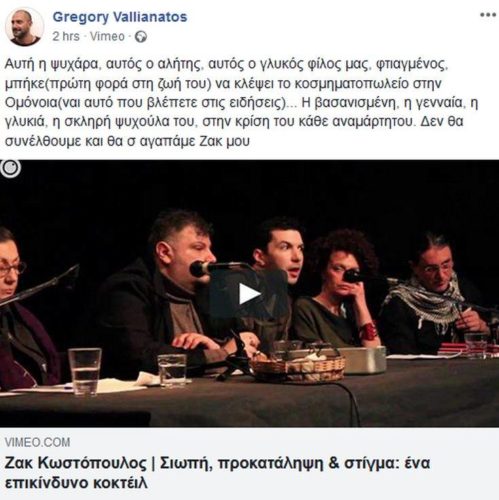Viewport: 499px width, 500px height.
Task: Click the short water glass near the basket
Action: coord(172,371)
